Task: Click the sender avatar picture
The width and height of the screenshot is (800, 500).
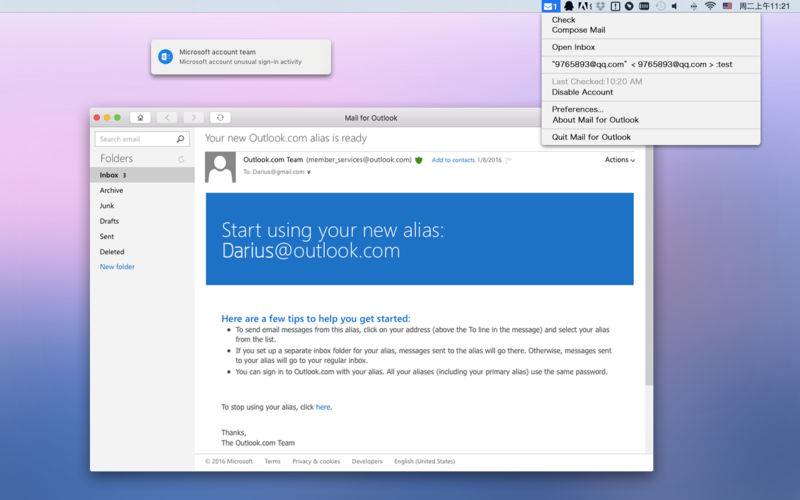Action: coord(220,167)
